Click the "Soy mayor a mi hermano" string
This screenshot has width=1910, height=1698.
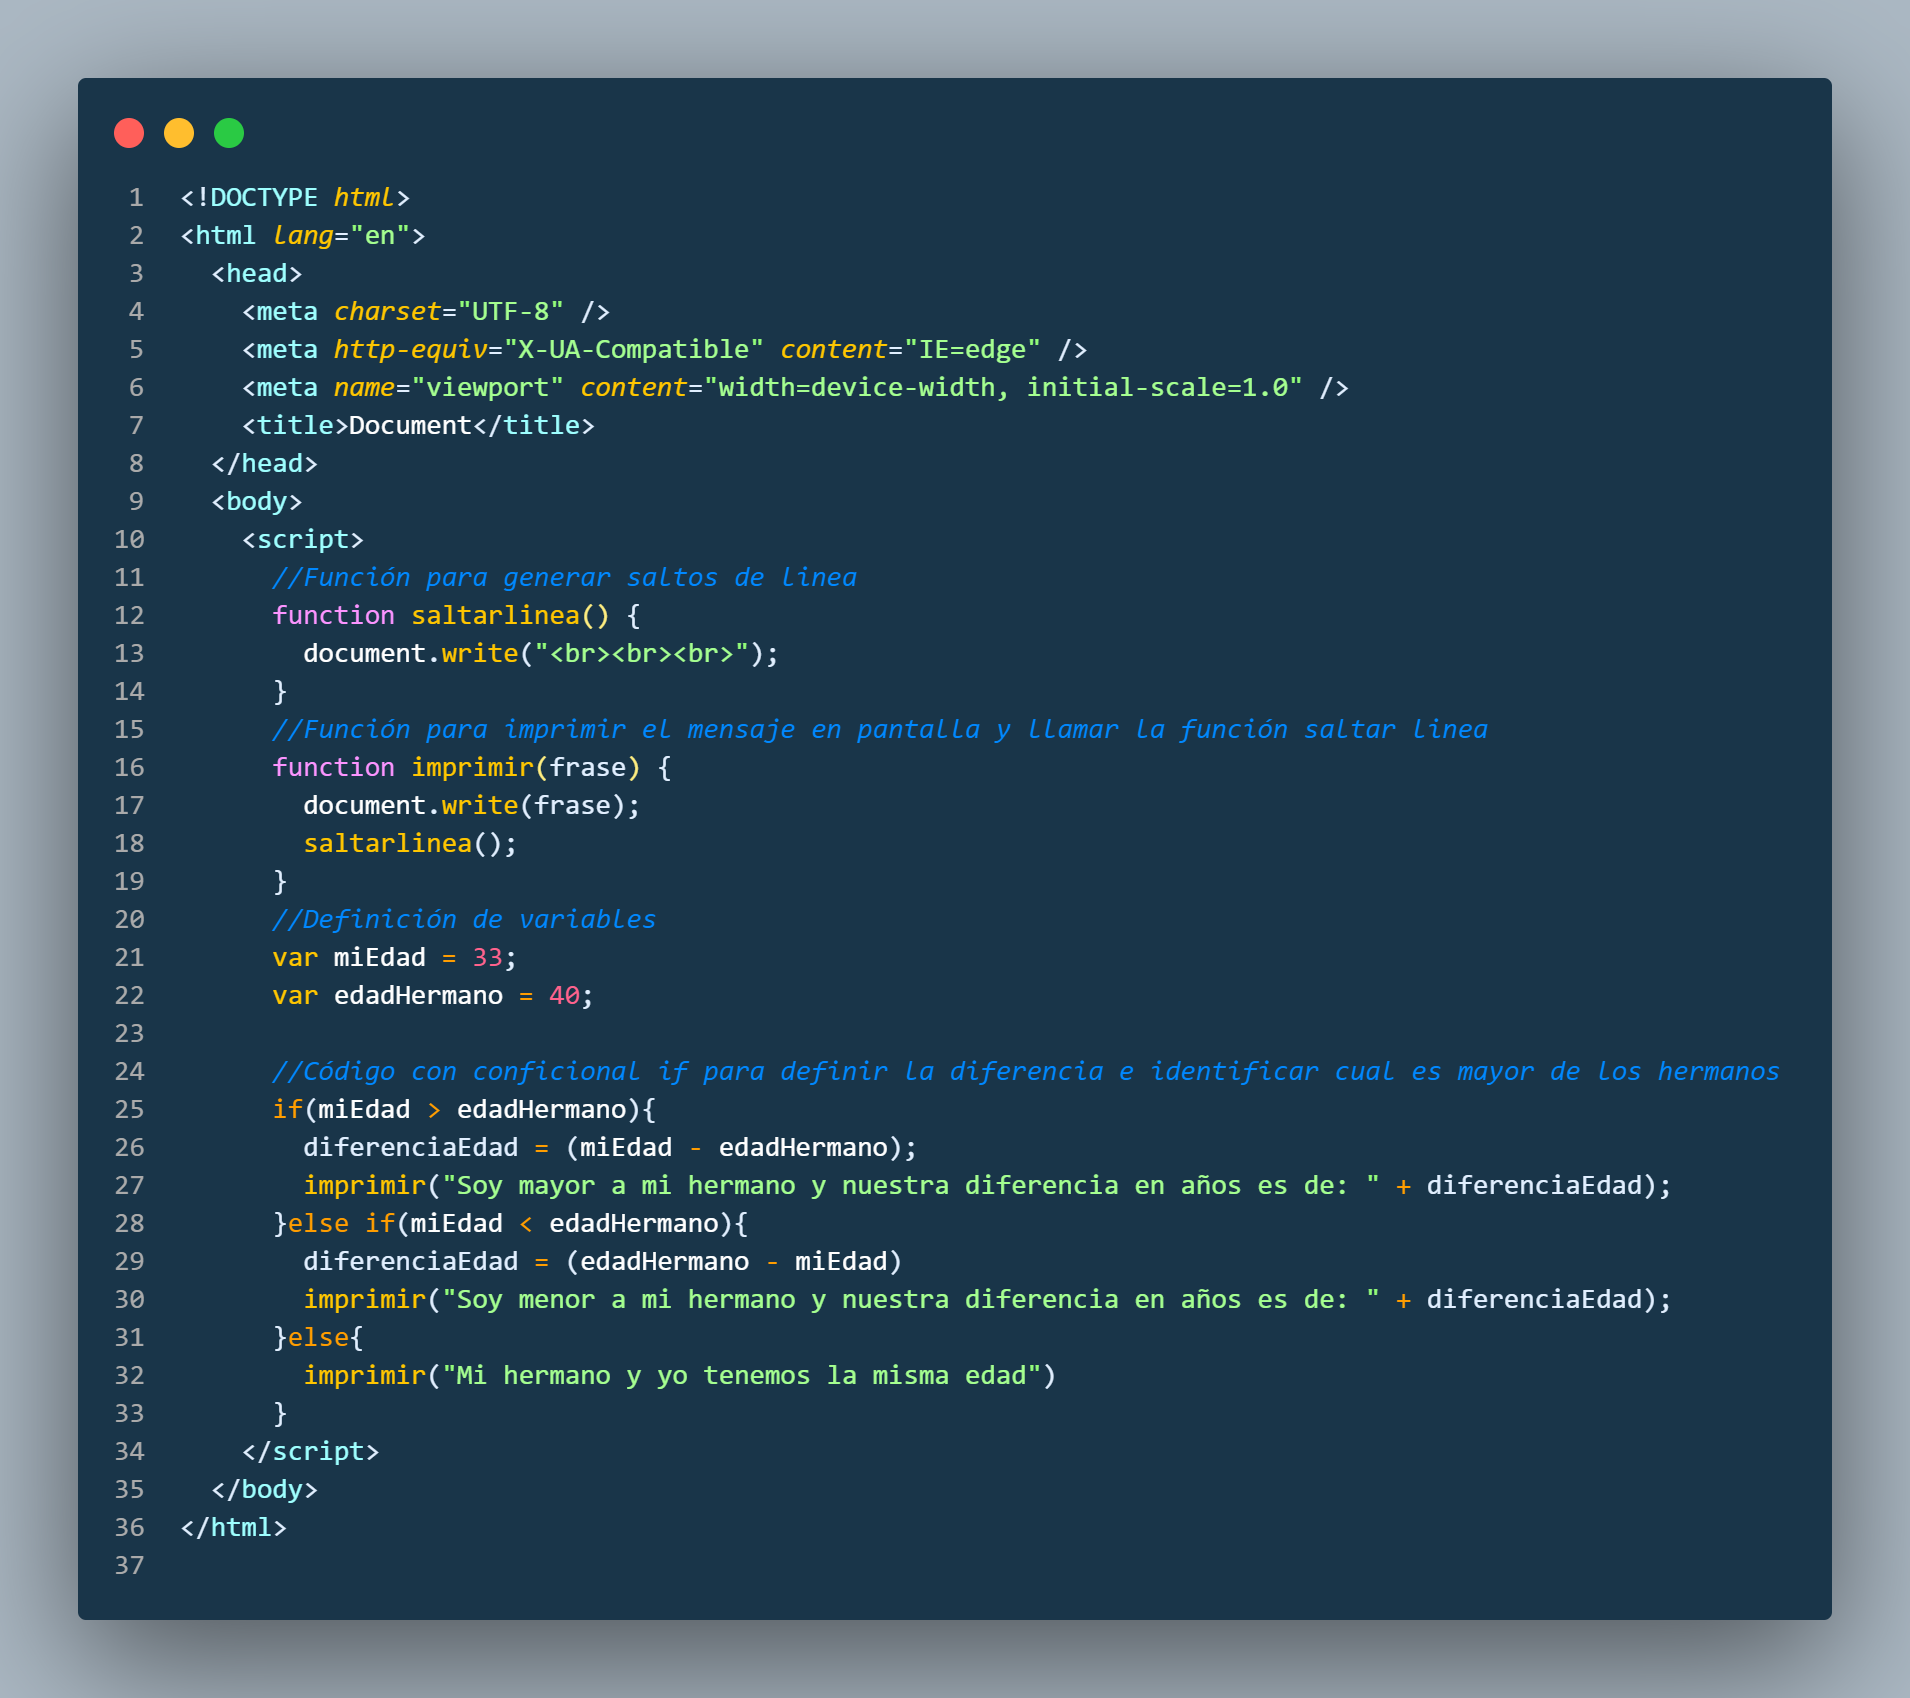pos(911,1185)
